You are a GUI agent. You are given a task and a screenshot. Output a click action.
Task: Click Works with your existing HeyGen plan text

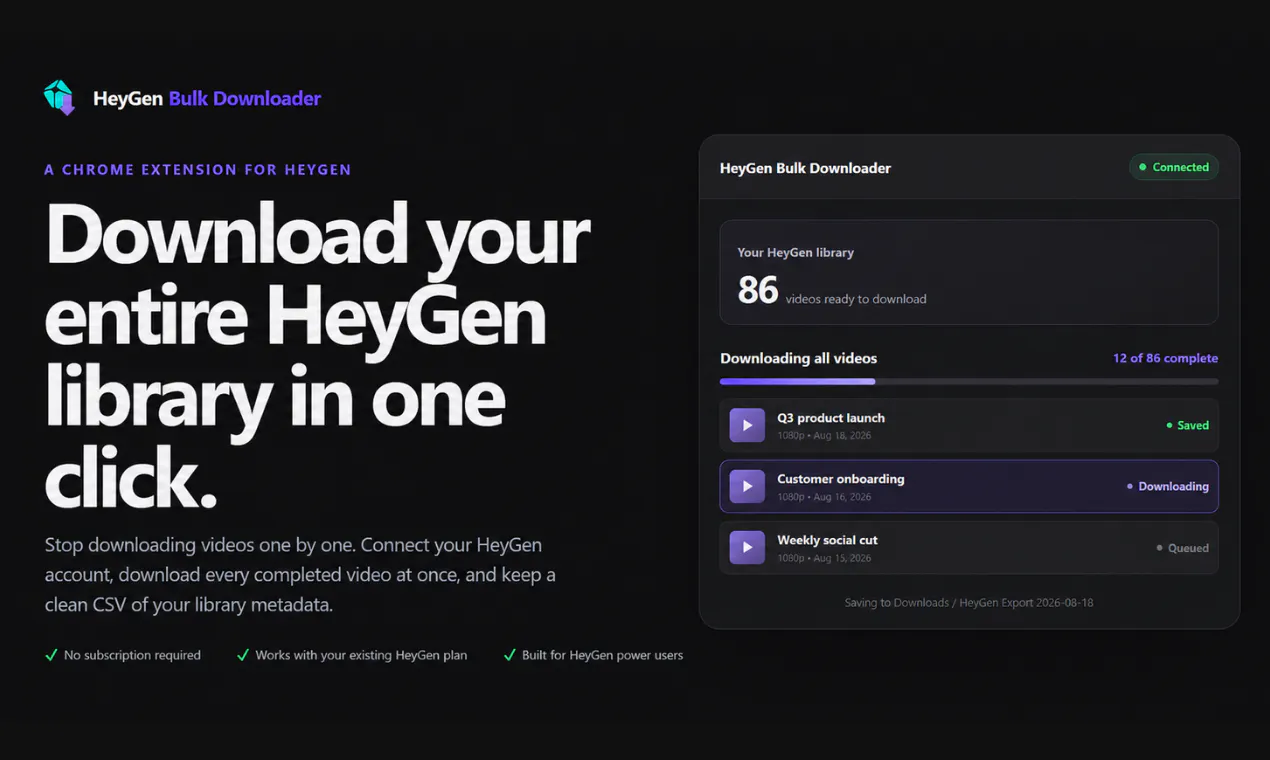point(361,655)
